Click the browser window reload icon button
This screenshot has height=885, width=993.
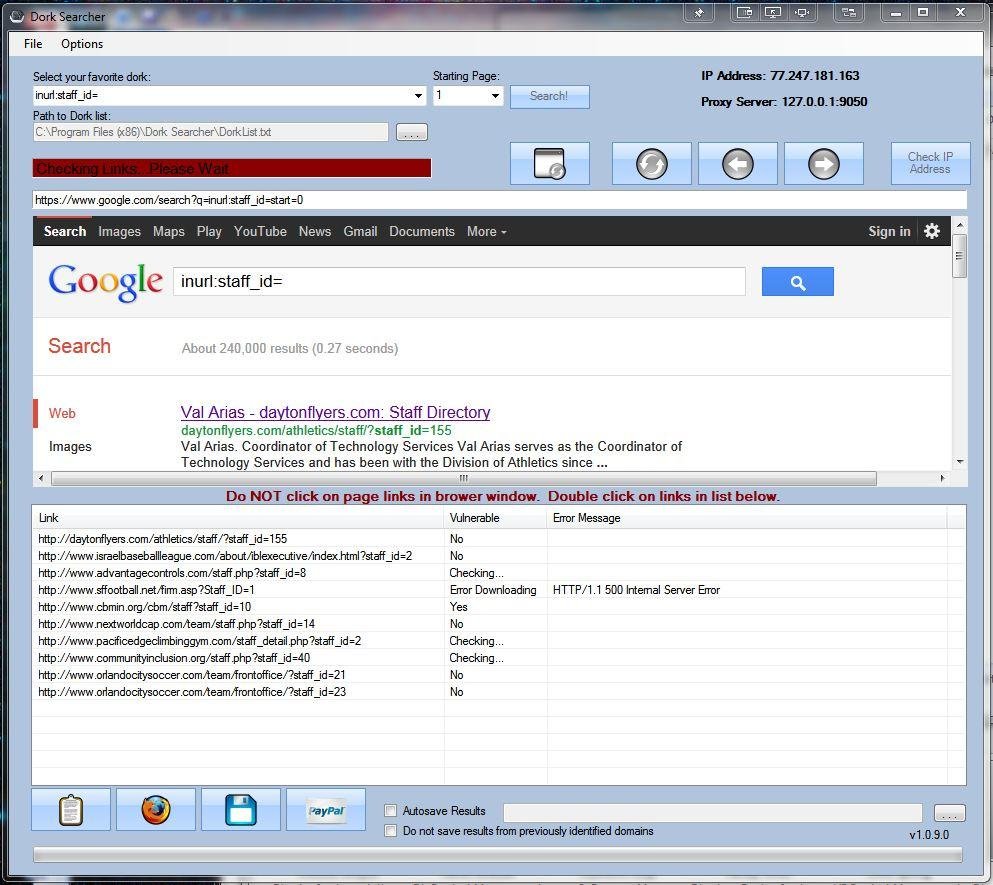coord(549,163)
